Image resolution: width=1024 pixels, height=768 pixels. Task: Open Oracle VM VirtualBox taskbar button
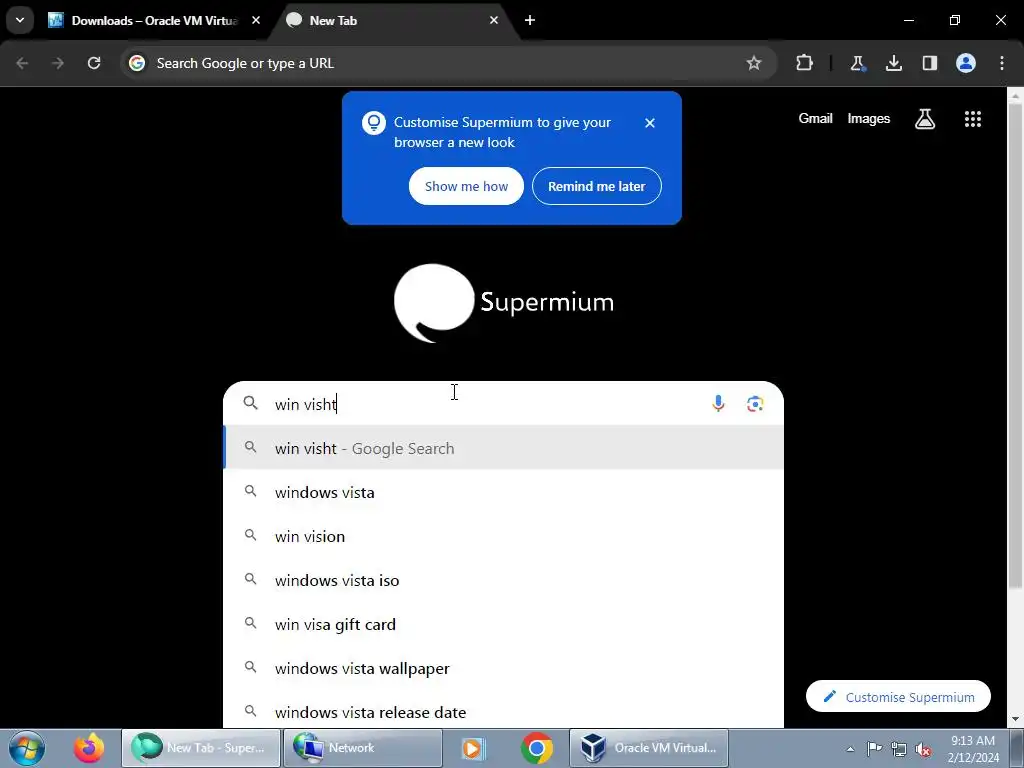point(649,748)
